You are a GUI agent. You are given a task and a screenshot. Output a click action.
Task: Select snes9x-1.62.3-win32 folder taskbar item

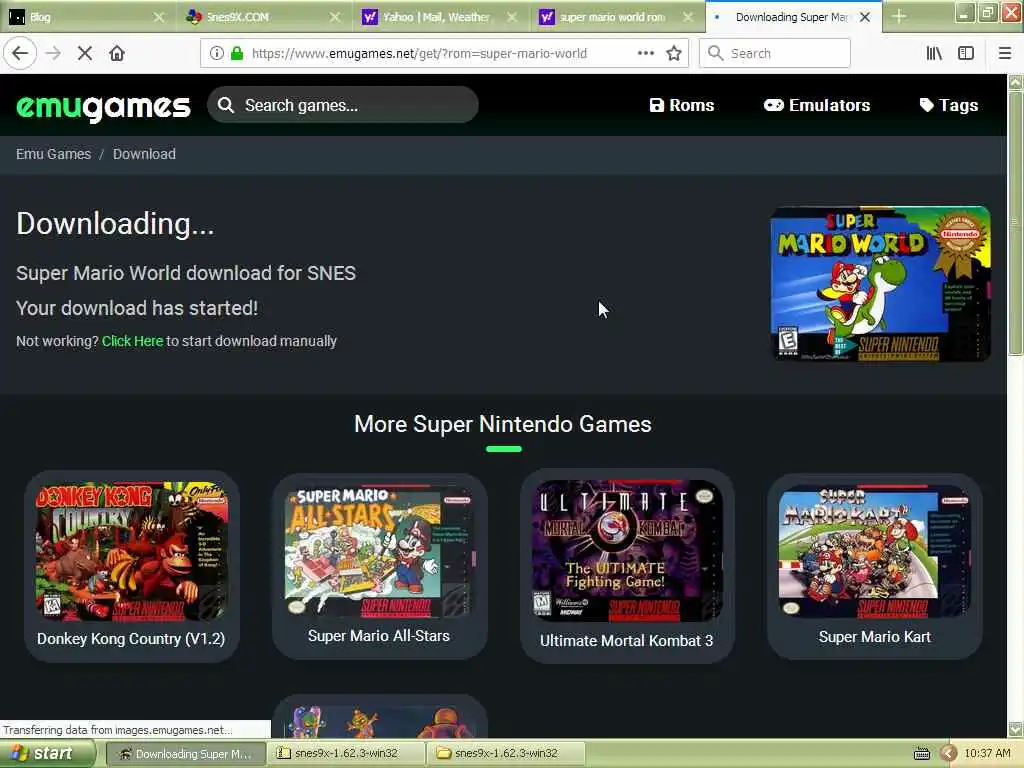point(505,754)
